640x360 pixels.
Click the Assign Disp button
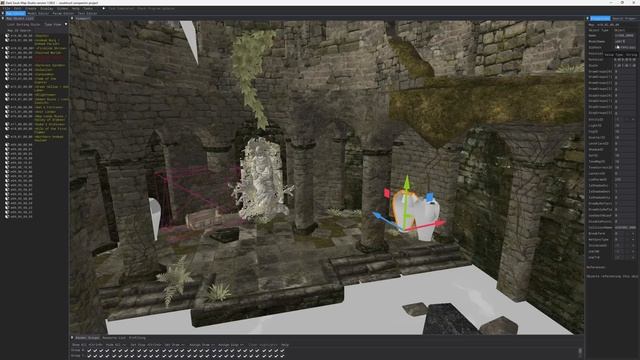(x=231, y=345)
